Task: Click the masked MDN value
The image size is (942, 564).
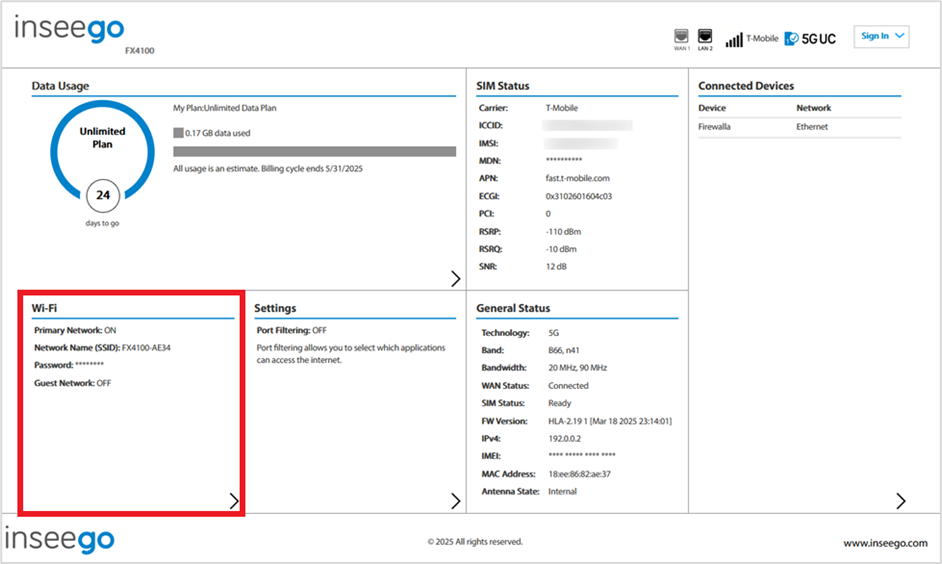Action: point(564,160)
